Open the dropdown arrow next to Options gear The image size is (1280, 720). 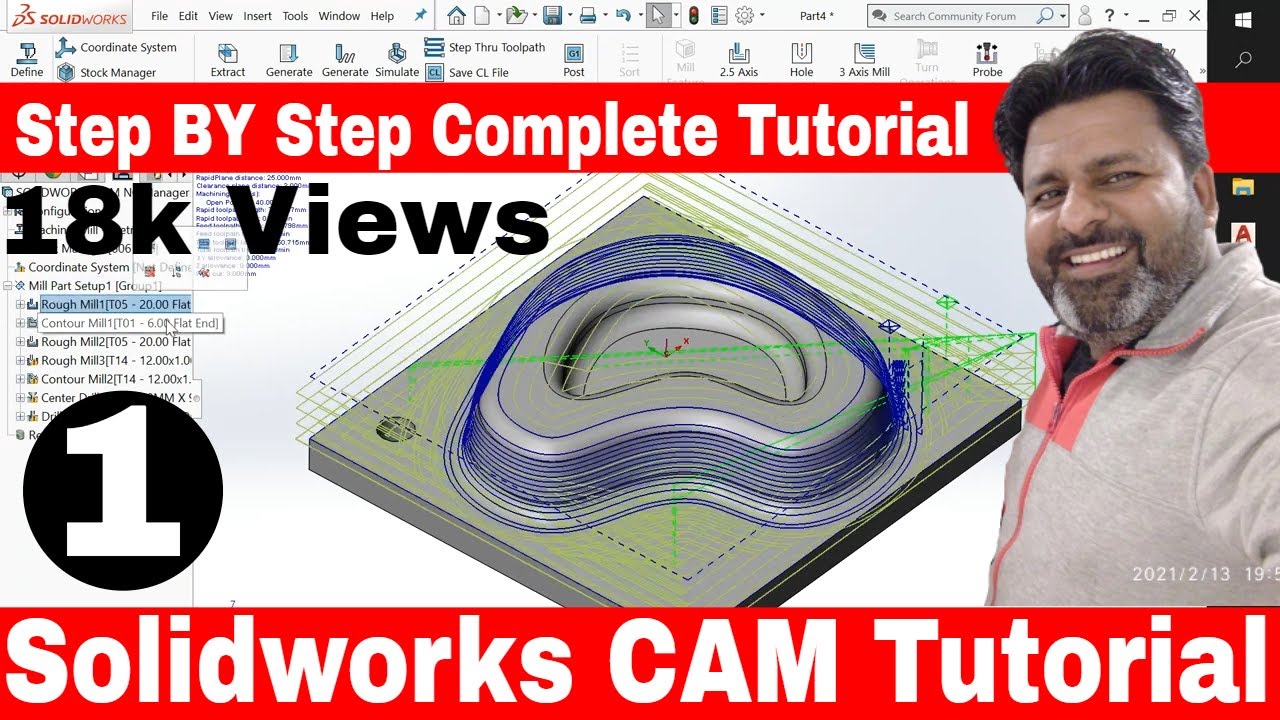(761, 16)
